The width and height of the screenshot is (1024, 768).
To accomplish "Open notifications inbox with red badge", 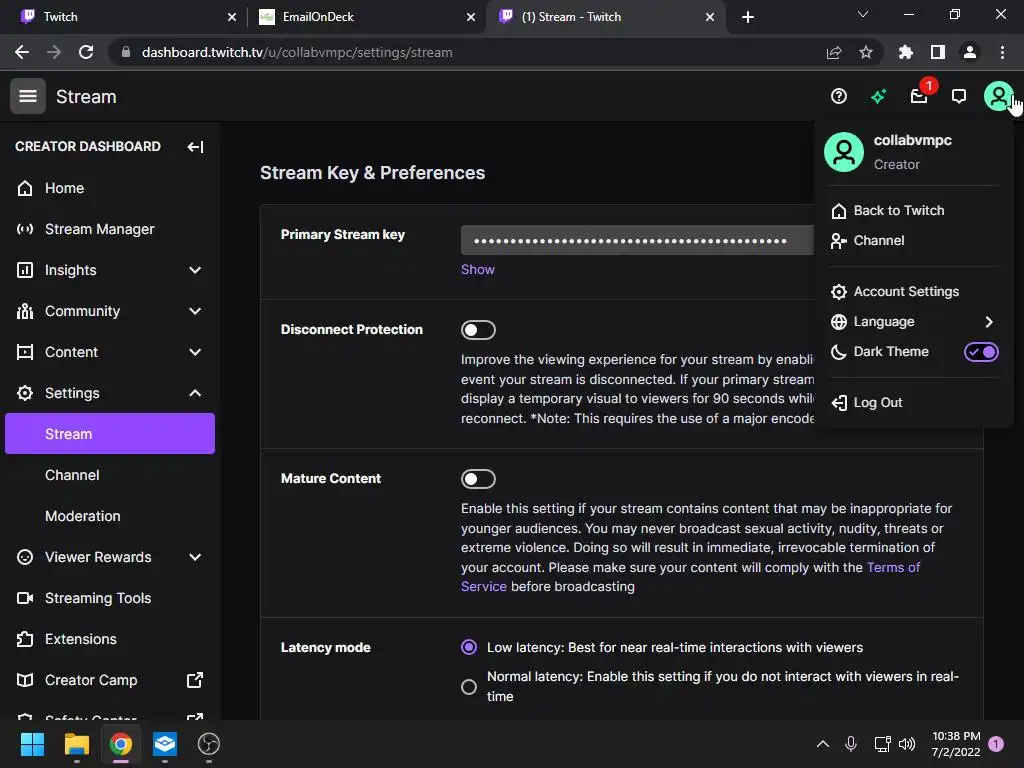I will pos(920,97).
